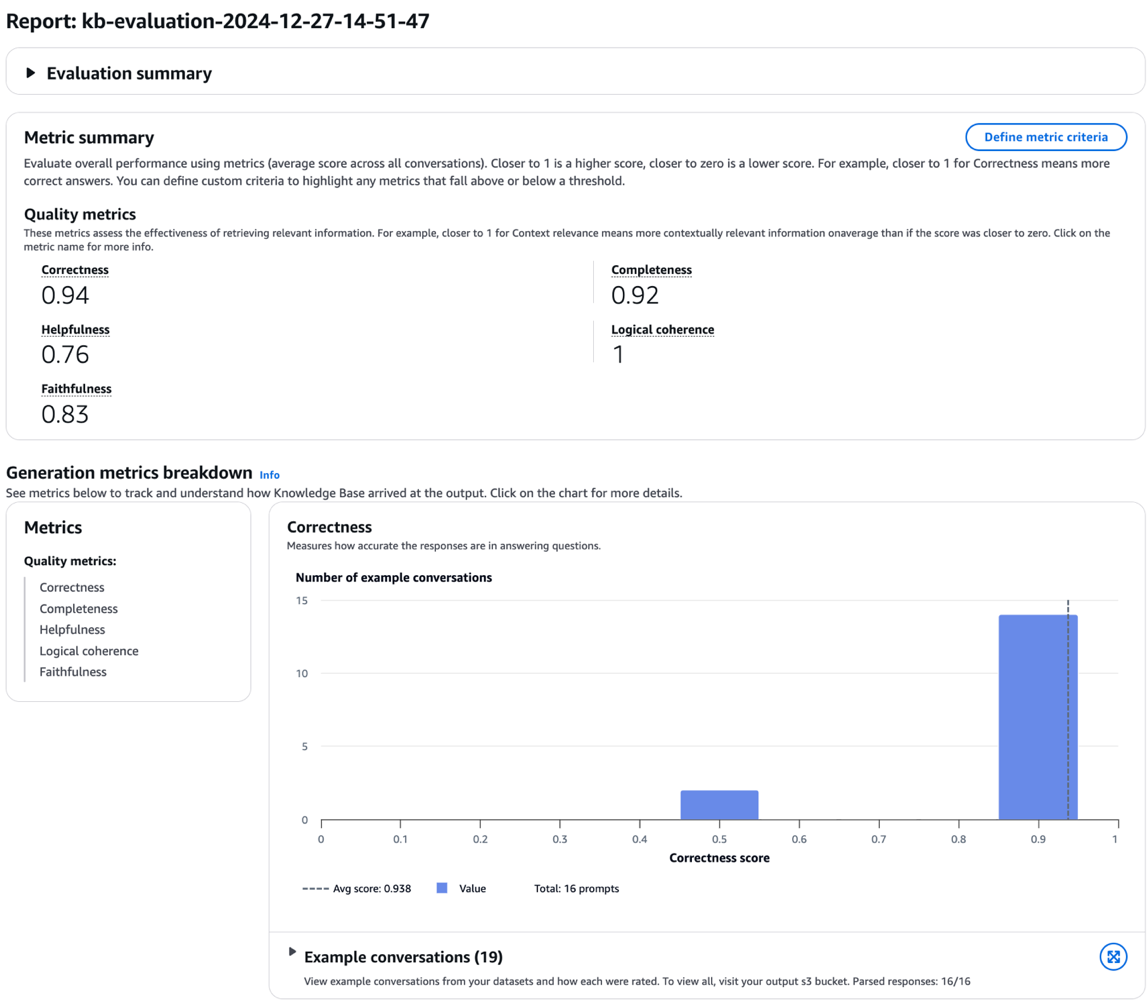This screenshot has height=1000, width=1147.
Task: Click the Quality metrics: heading in Metrics panel
Action: pyautogui.click(x=70, y=561)
